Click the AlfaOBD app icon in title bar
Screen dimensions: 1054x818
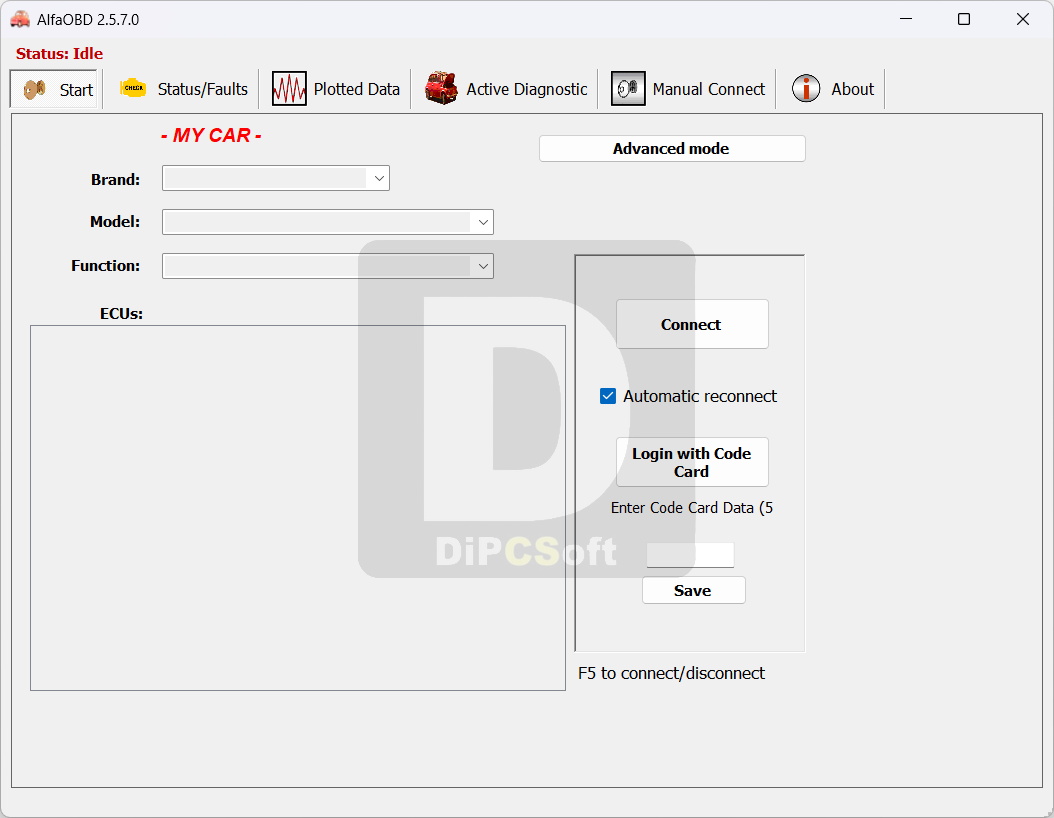click(20, 19)
